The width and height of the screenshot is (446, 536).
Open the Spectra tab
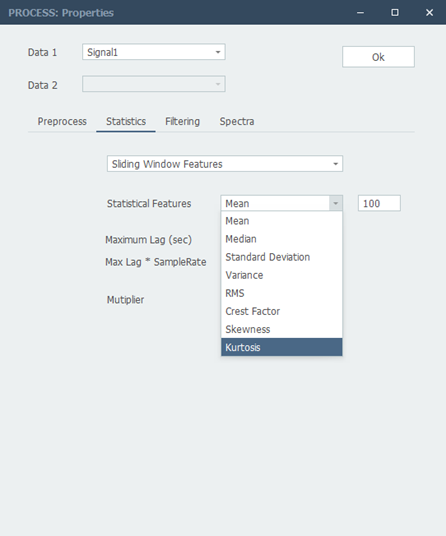pos(237,121)
